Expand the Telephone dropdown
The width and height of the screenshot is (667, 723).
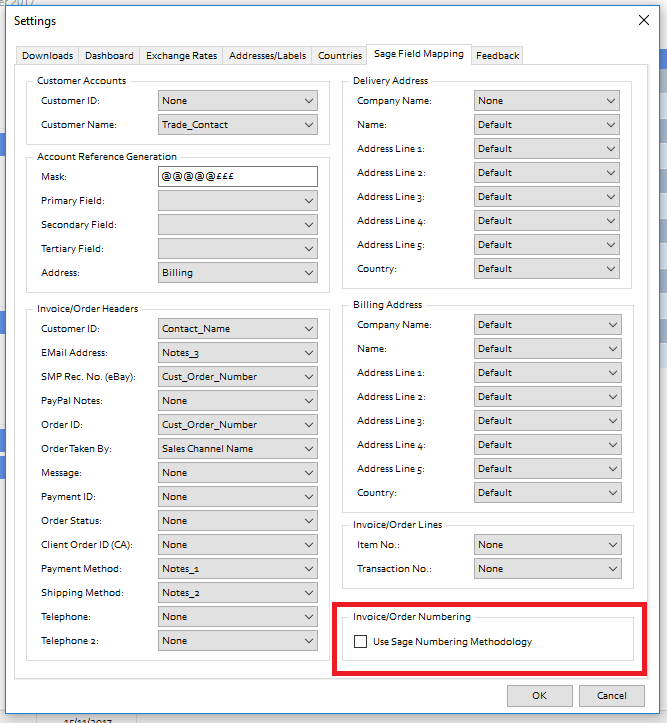point(238,616)
